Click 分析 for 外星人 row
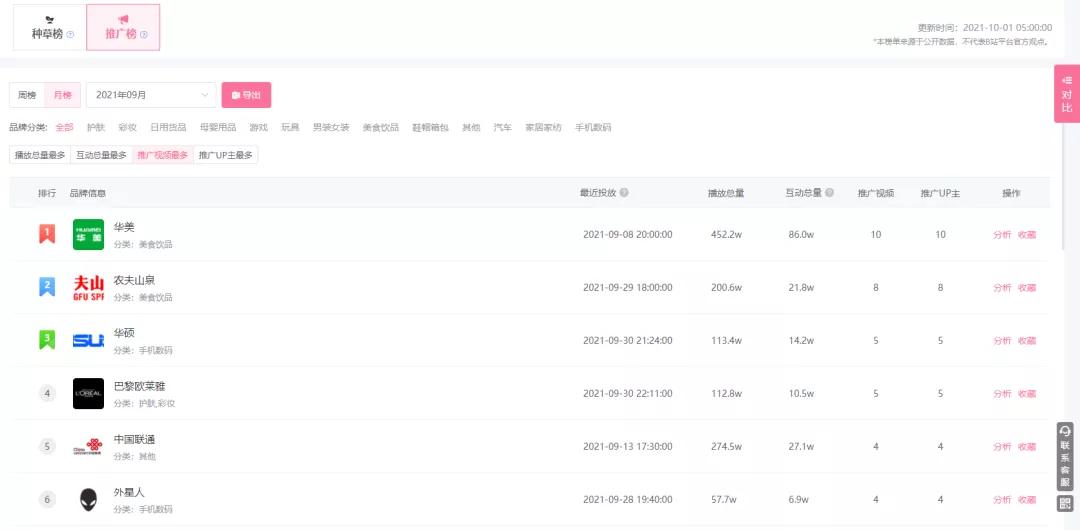This screenshot has height=530, width=1080. pos(1002,500)
